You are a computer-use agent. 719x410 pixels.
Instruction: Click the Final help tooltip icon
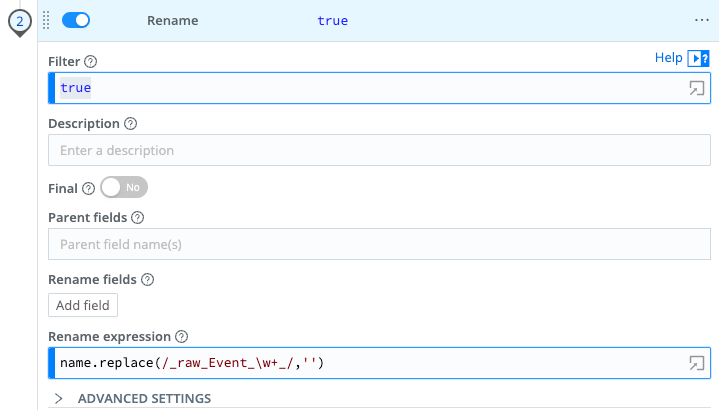[x=88, y=188]
